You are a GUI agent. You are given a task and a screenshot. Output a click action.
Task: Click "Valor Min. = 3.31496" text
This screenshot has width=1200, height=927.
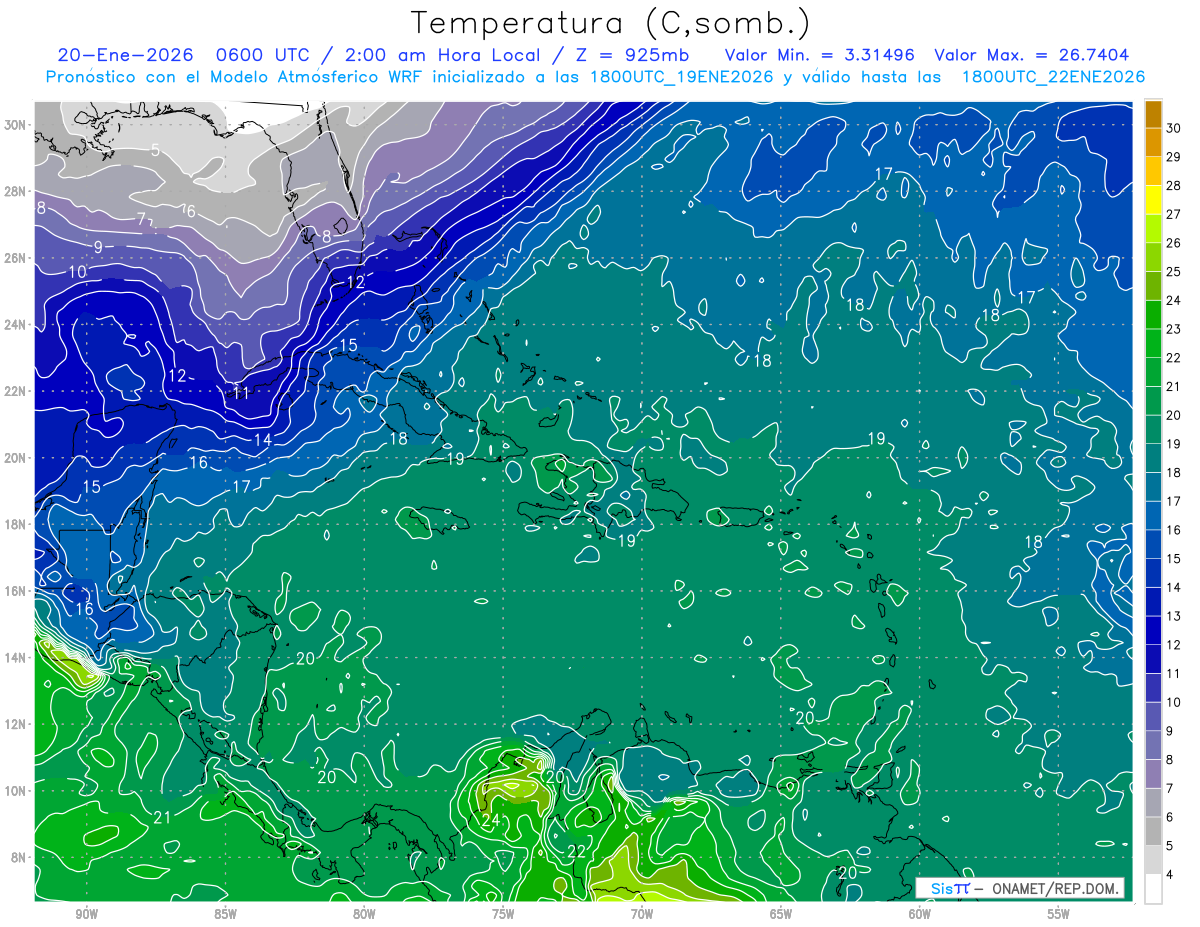point(819,55)
